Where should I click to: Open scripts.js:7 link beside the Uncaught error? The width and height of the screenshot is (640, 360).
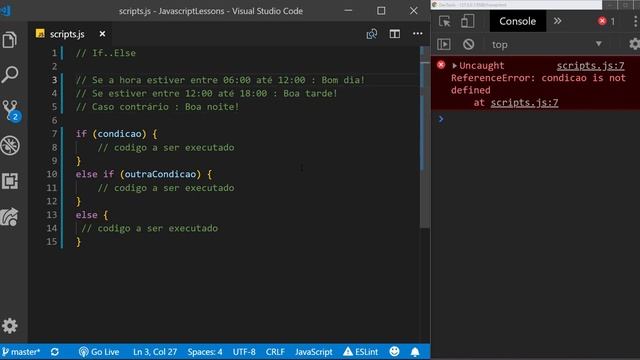click(590, 66)
